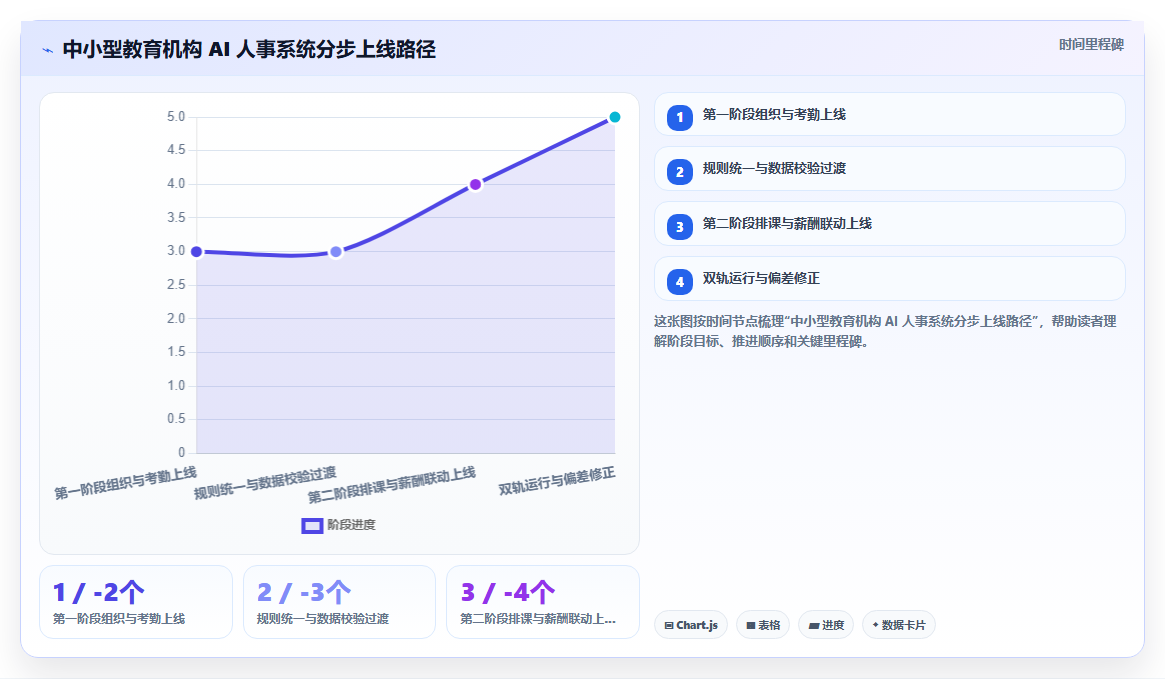Screen dimensions: 1165x679
Task: Open the 规则统一与数据校验过渡 milestone row
Action: (889, 169)
